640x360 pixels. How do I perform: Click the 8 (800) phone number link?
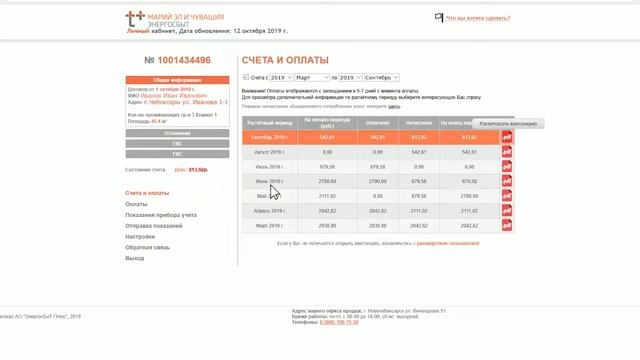(339, 322)
